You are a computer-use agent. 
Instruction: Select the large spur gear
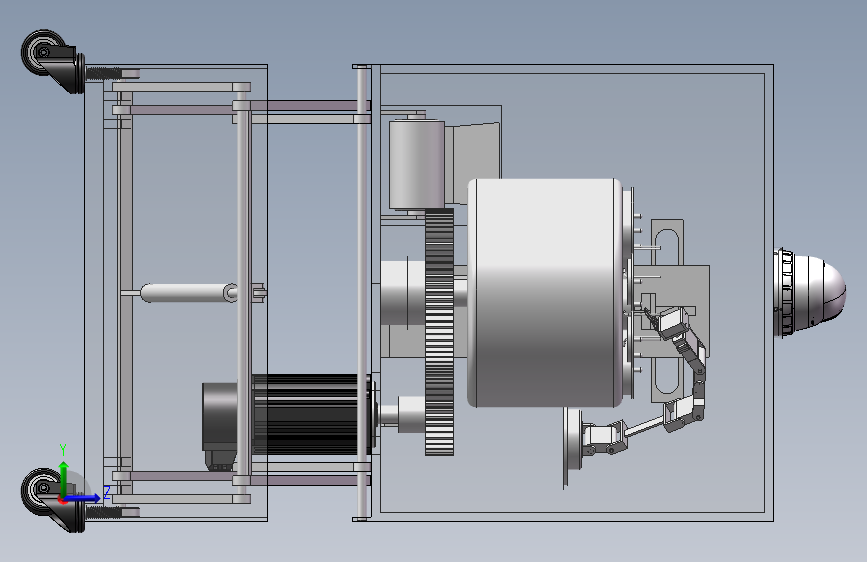click(x=440, y=332)
